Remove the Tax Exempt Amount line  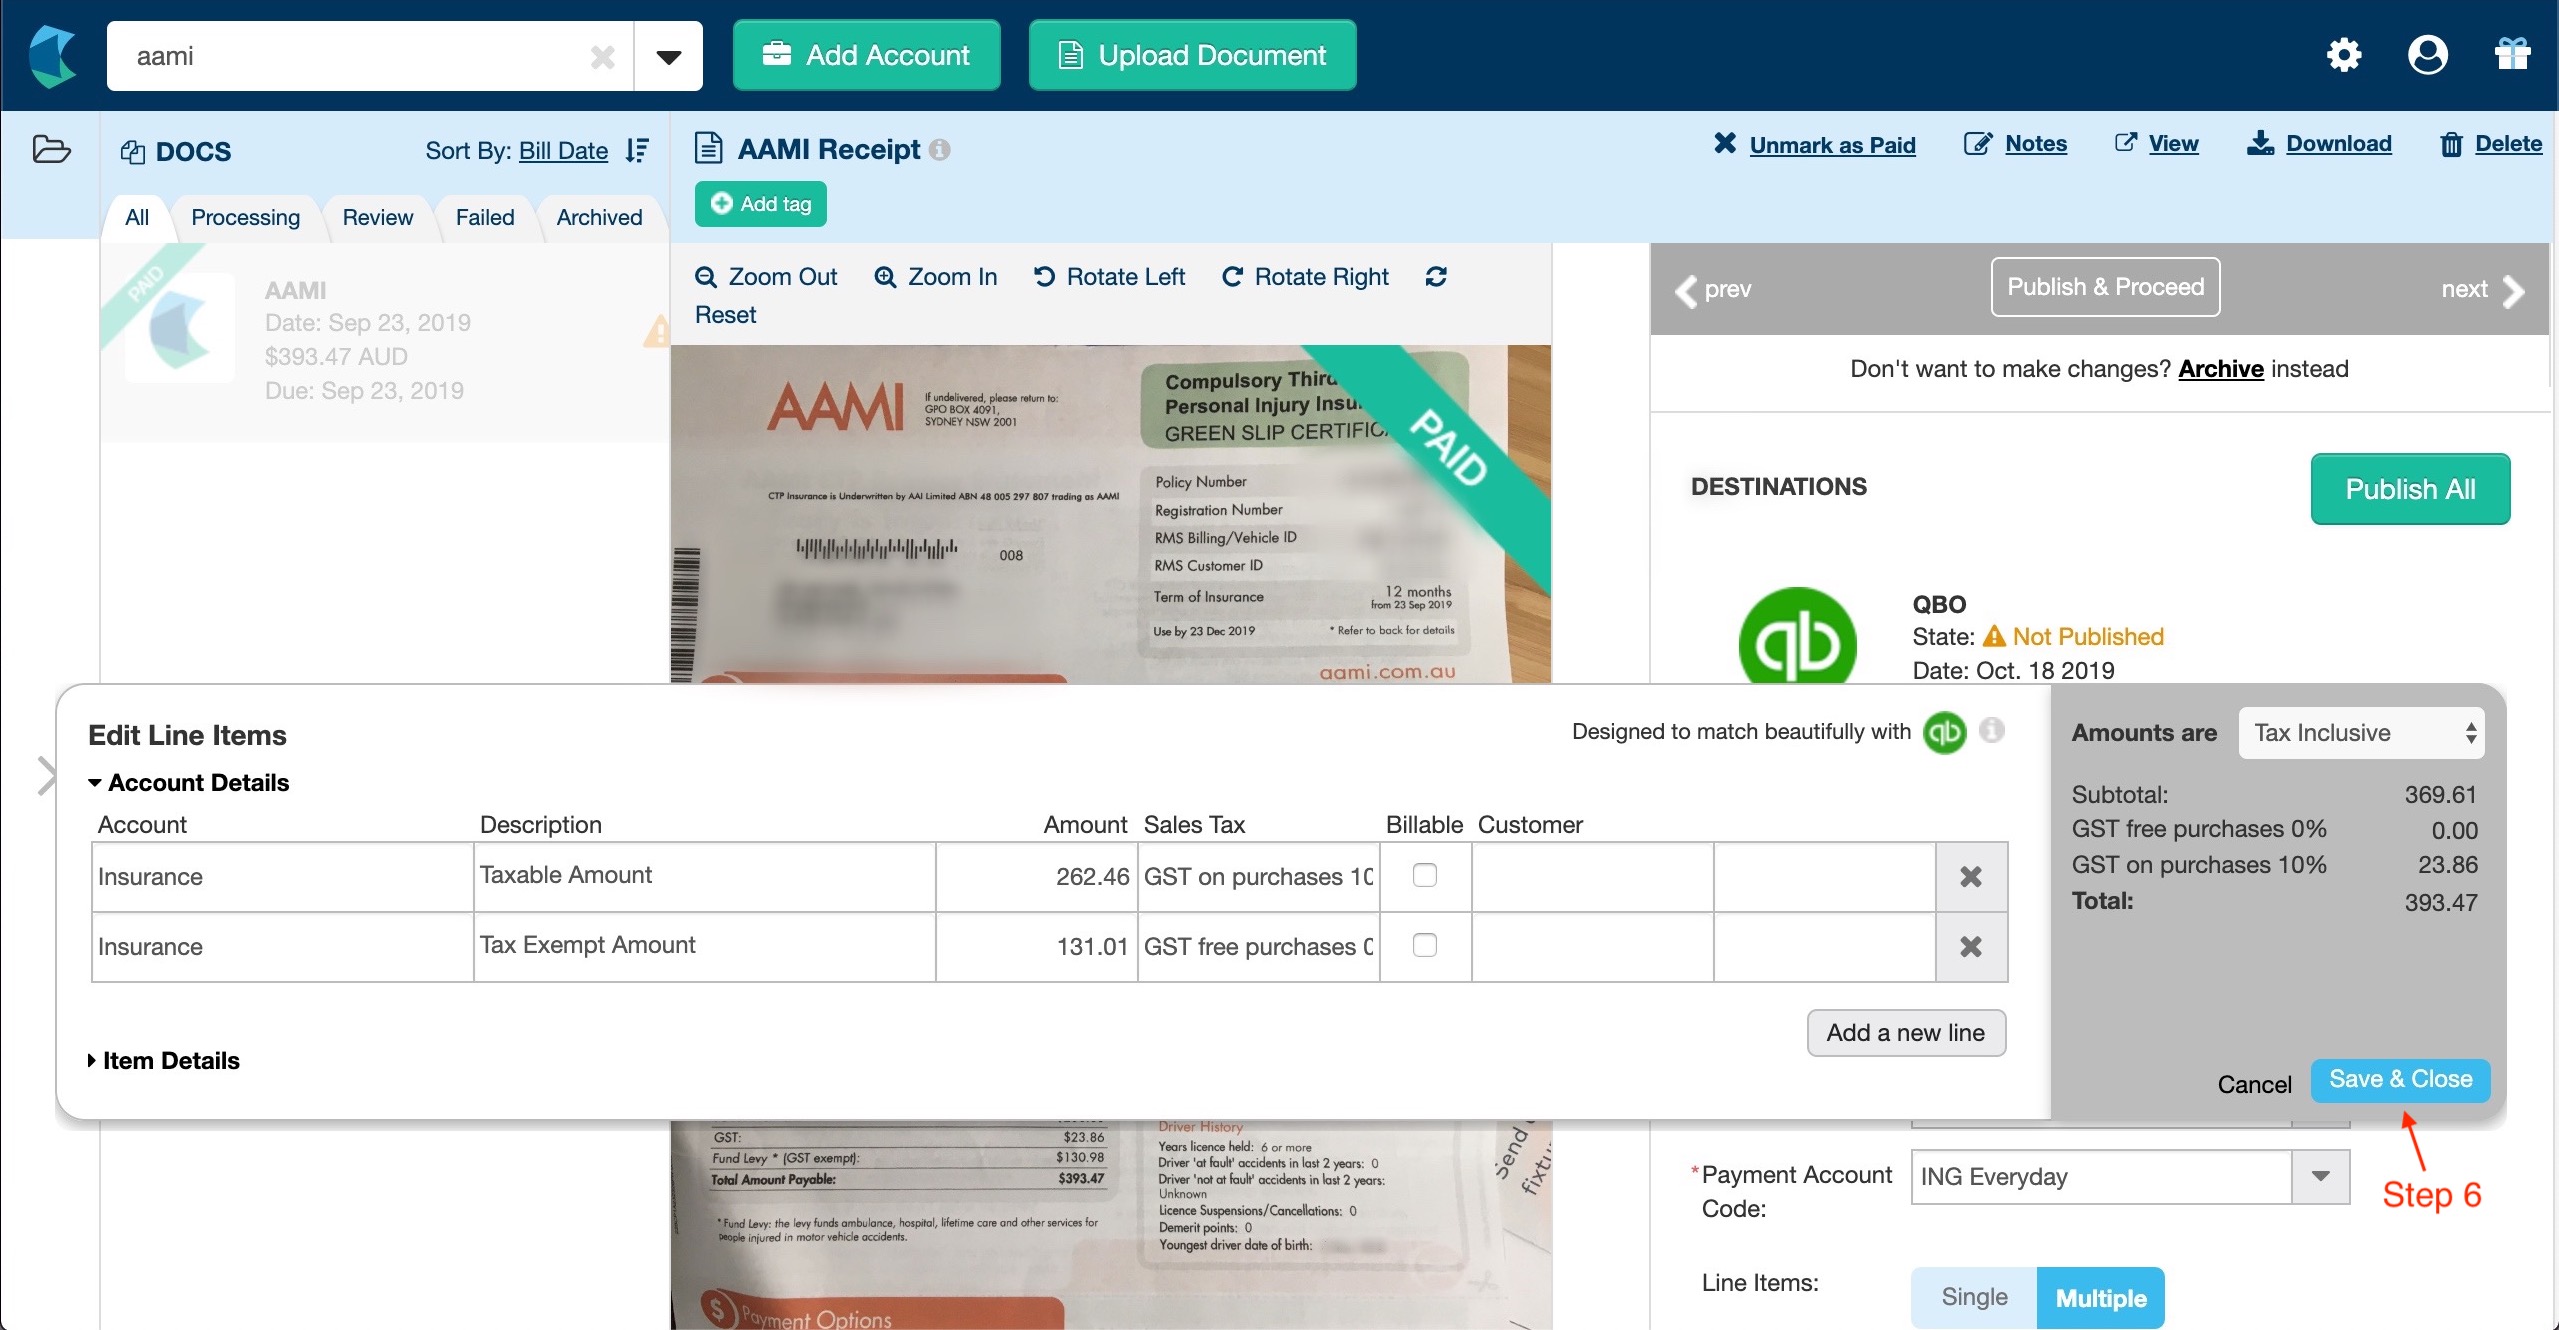tap(1971, 947)
